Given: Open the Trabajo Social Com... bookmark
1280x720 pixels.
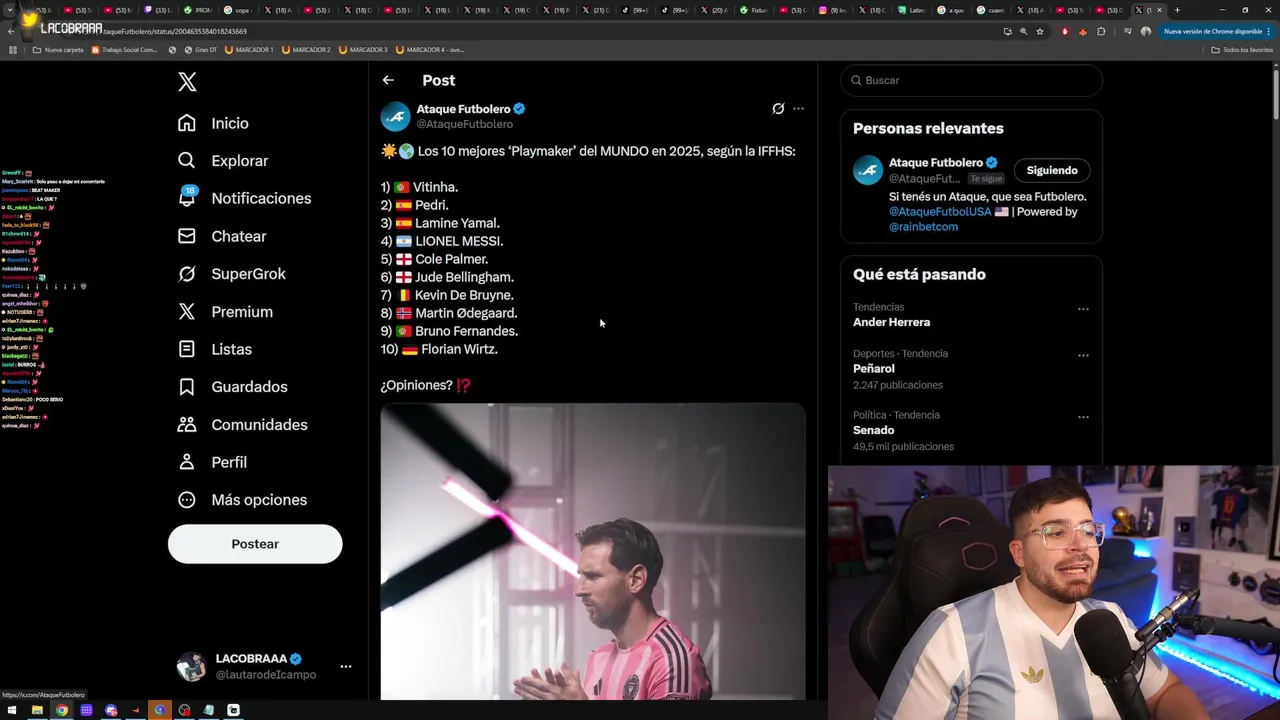Looking at the screenshot, I should click(x=125, y=50).
